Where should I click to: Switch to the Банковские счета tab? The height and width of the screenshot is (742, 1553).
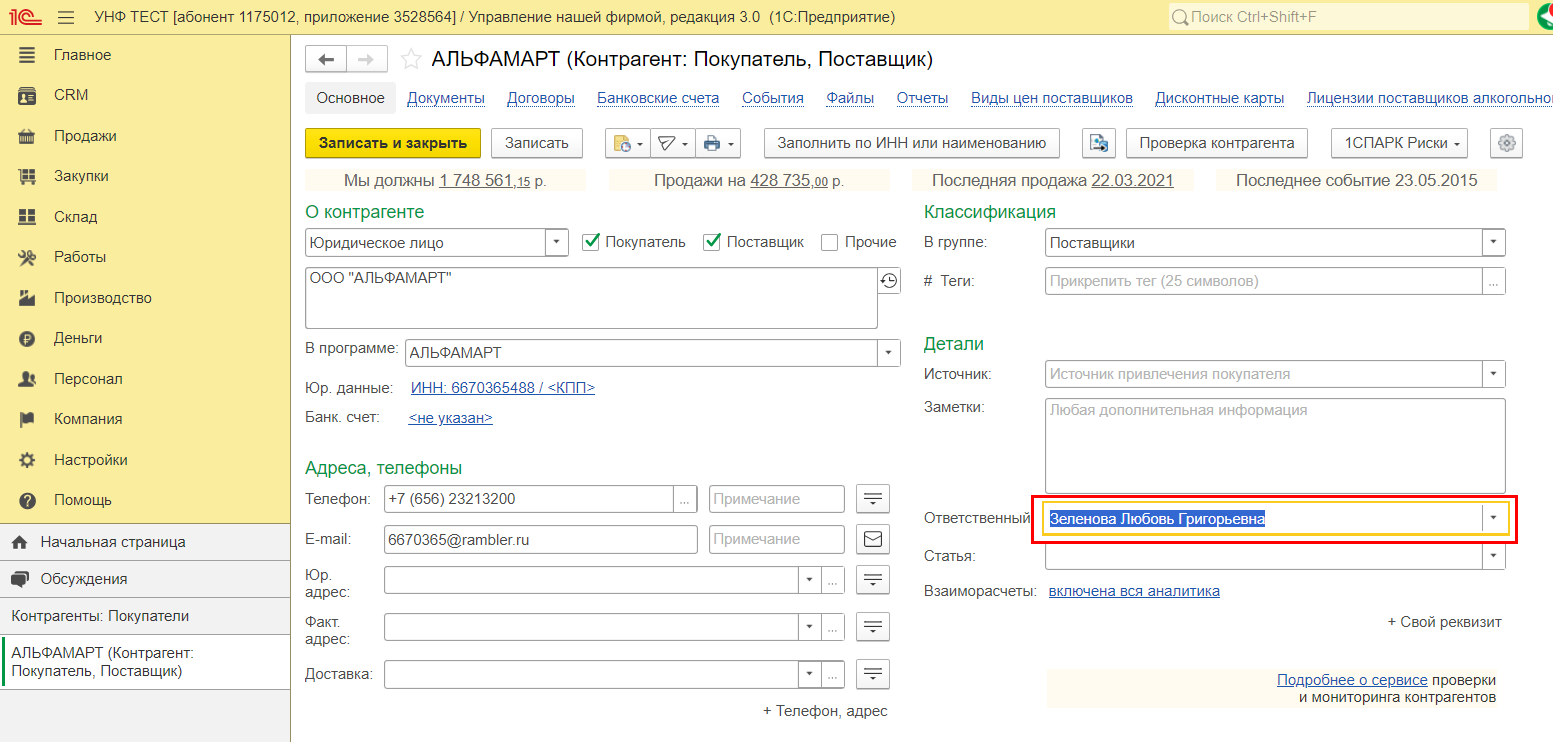pos(658,98)
